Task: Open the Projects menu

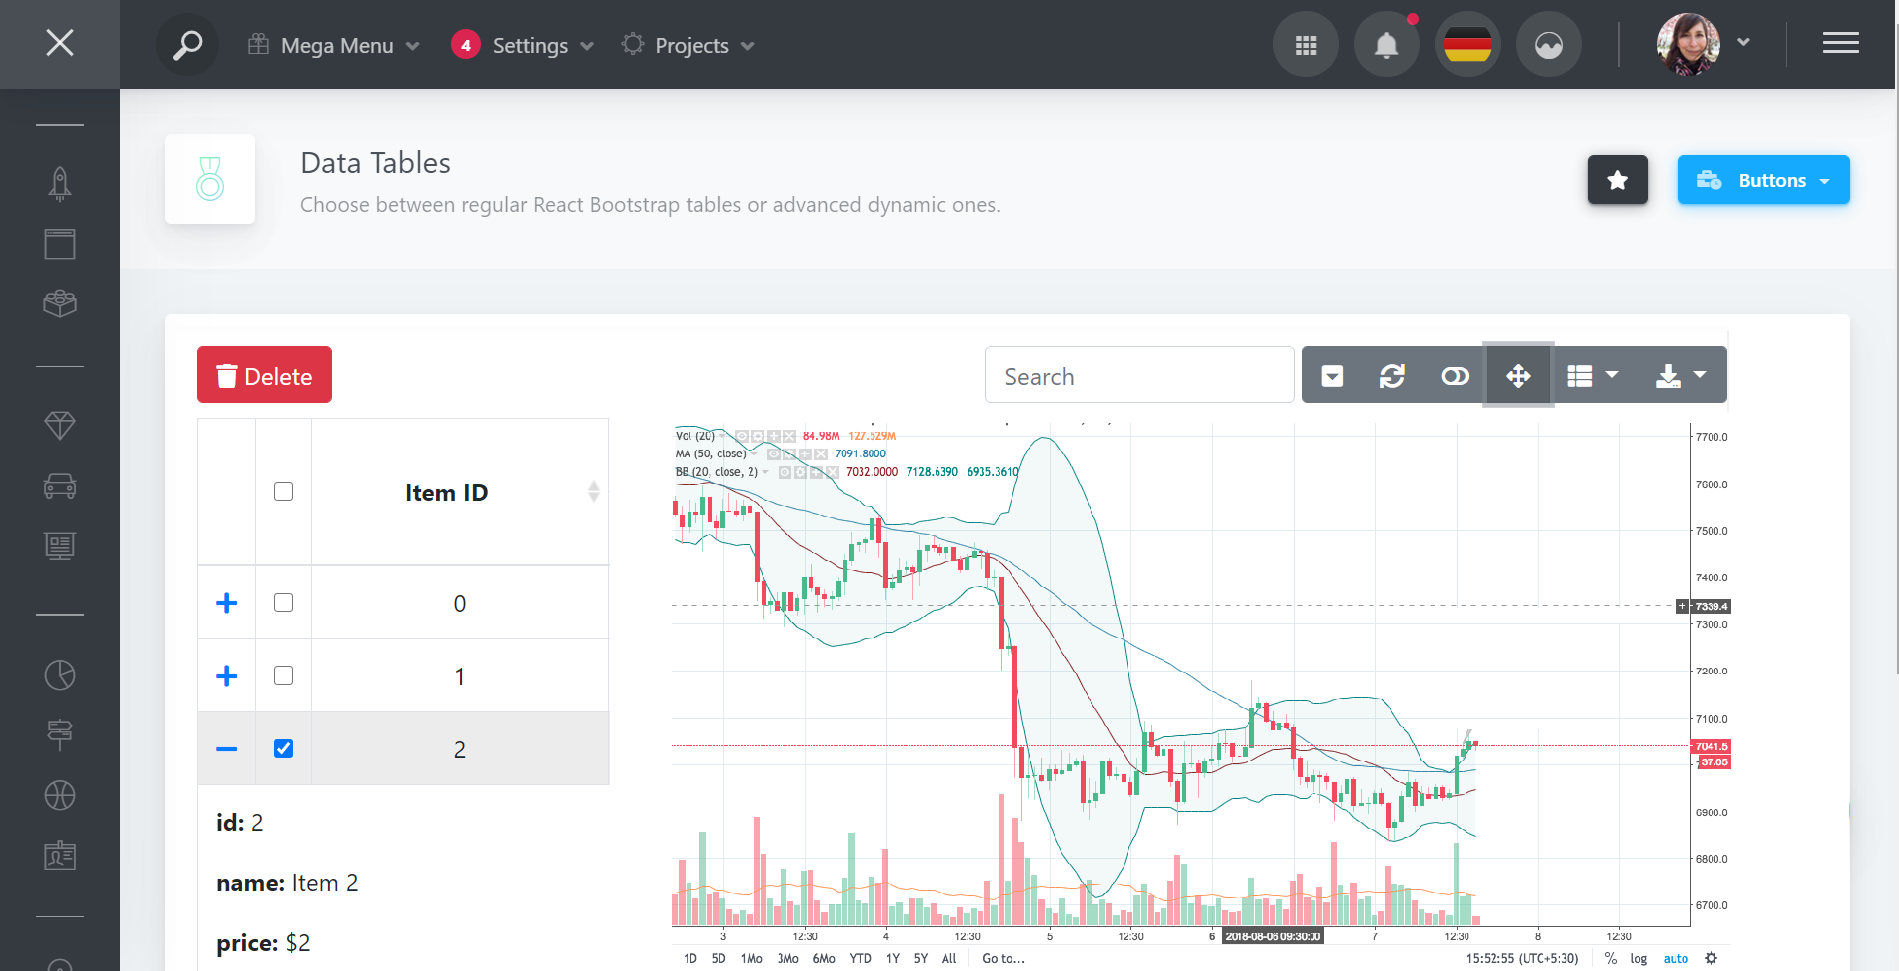Action: pyautogui.click(x=689, y=46)
